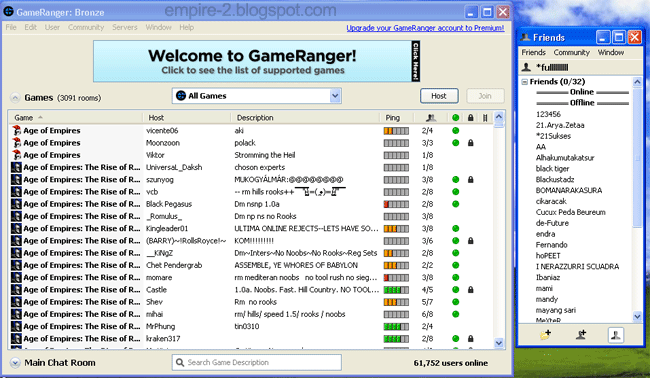Click the padlock icon in szunyog's row

click(471, 179)
